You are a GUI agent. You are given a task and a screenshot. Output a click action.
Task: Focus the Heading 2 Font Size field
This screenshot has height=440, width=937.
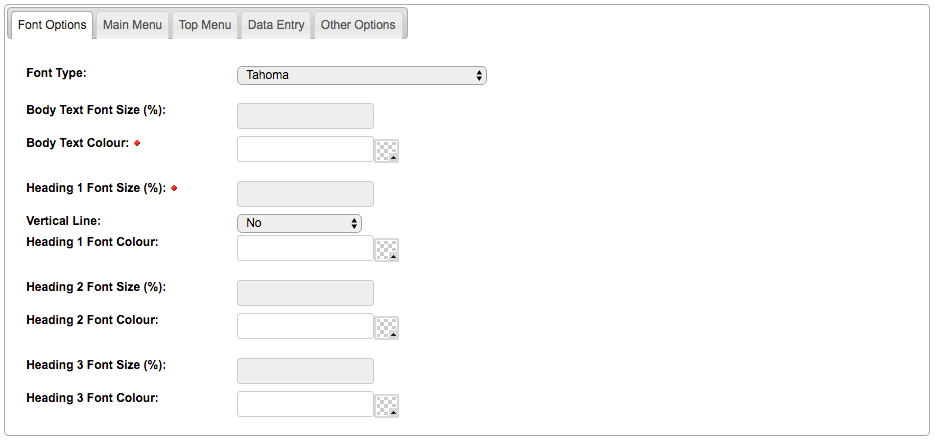coord(305,293)
